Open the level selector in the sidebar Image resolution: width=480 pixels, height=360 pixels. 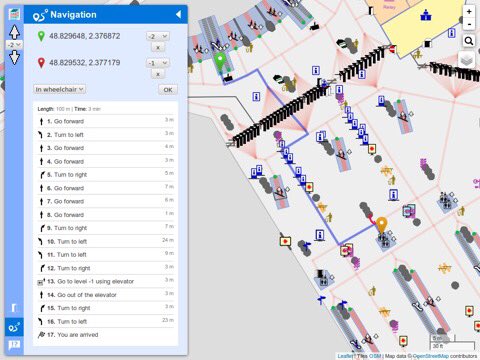coord(14,45)
